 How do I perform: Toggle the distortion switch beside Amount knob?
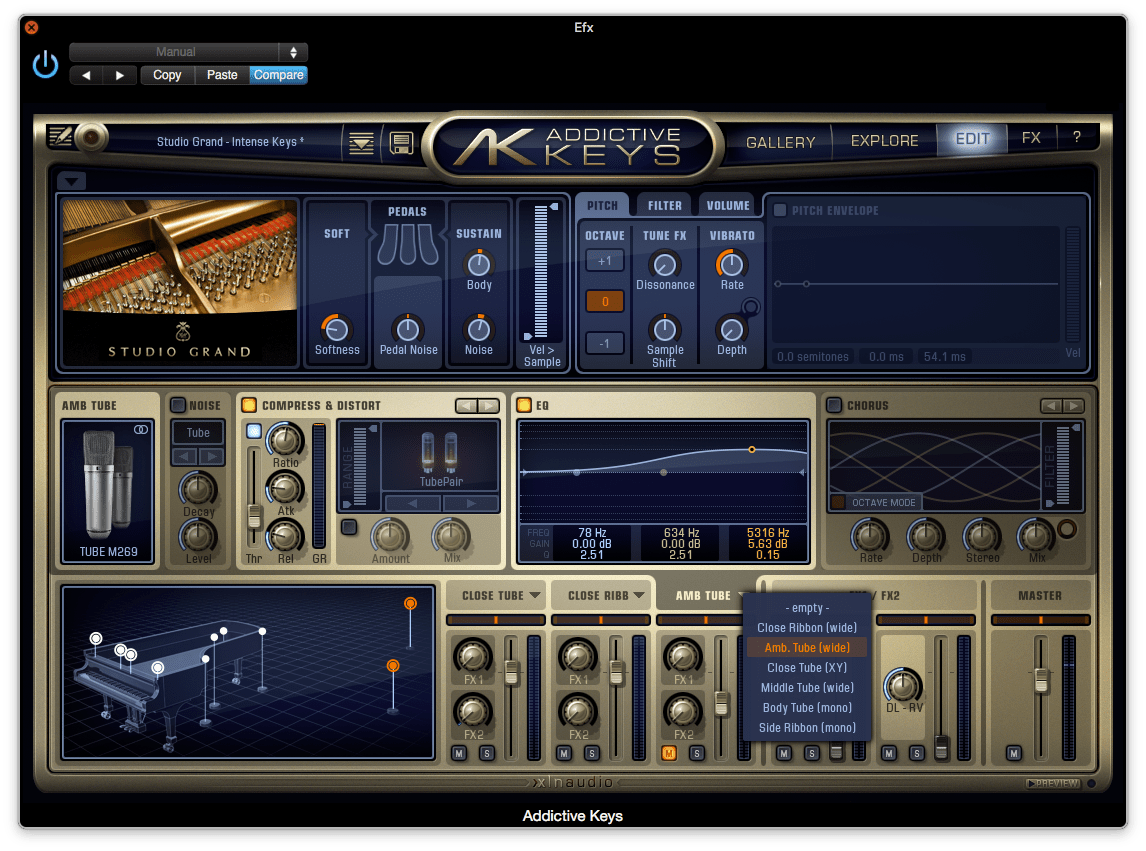coord(349,526)
